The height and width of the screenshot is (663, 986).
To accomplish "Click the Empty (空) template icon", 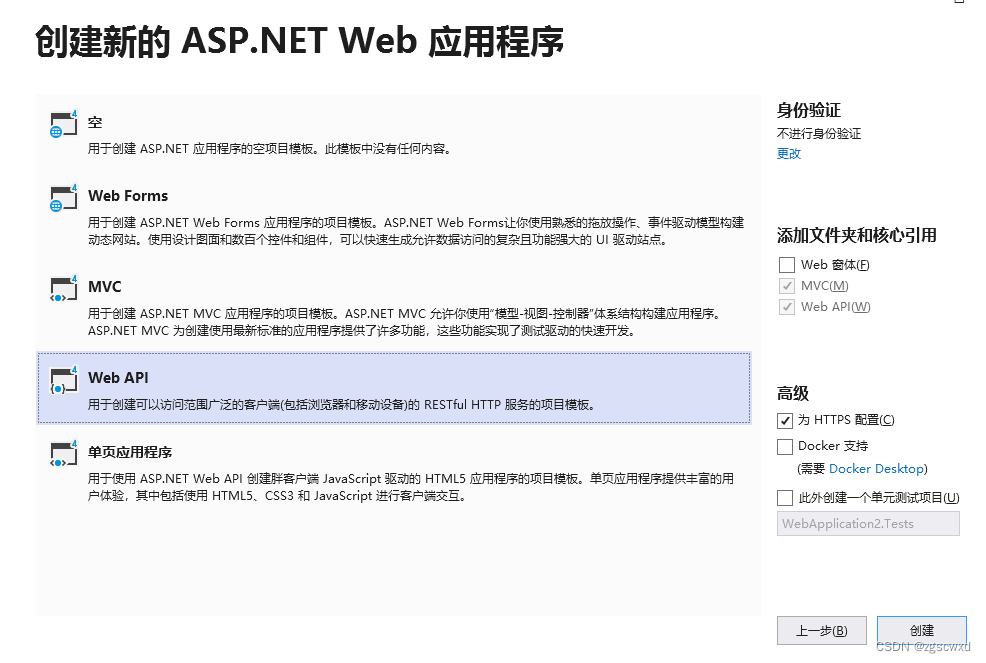I will click(63, 124).
